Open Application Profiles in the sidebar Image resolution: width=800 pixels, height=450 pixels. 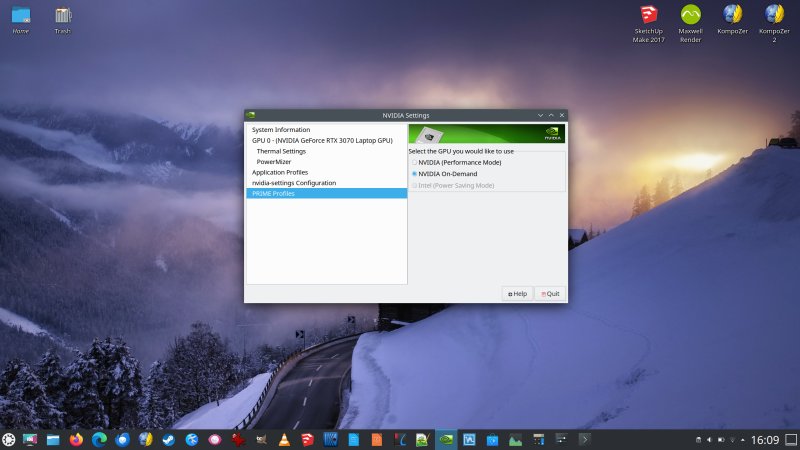(280, 172)
